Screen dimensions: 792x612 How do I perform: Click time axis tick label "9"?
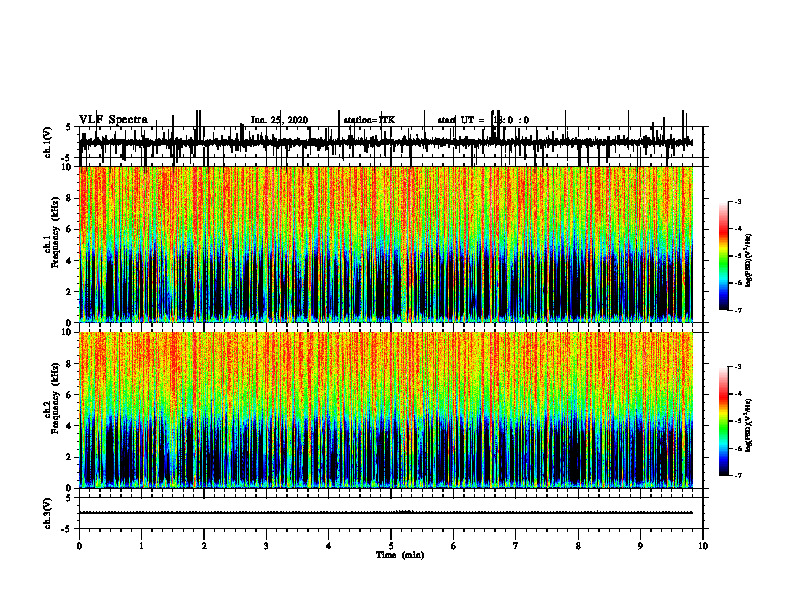coord(640,546)
